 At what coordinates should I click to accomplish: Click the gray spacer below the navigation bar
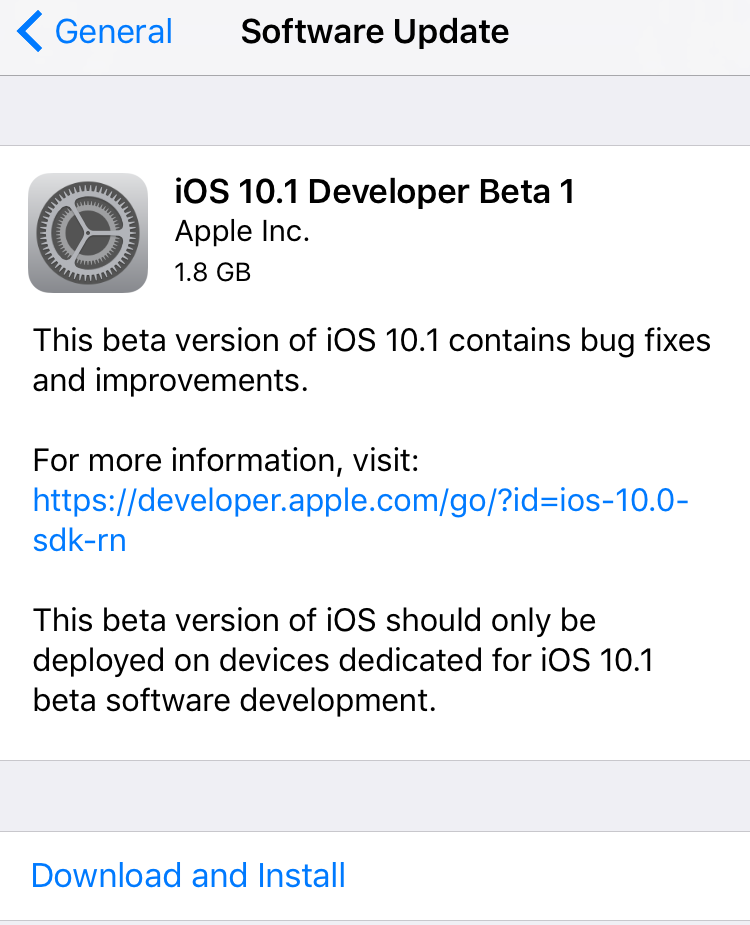click(x=375, y=110)
